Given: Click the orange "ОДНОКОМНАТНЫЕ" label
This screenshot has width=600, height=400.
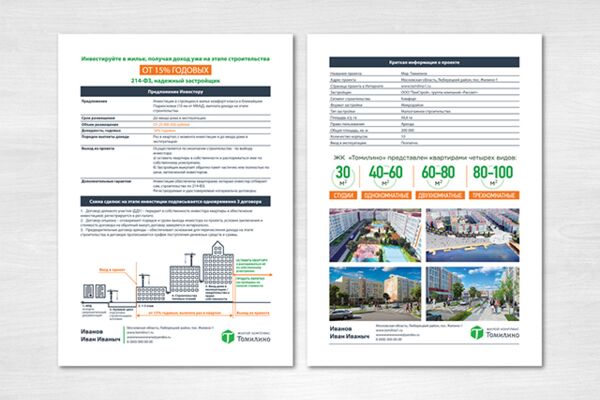Looking at the screenshot, I should [386, 195].
